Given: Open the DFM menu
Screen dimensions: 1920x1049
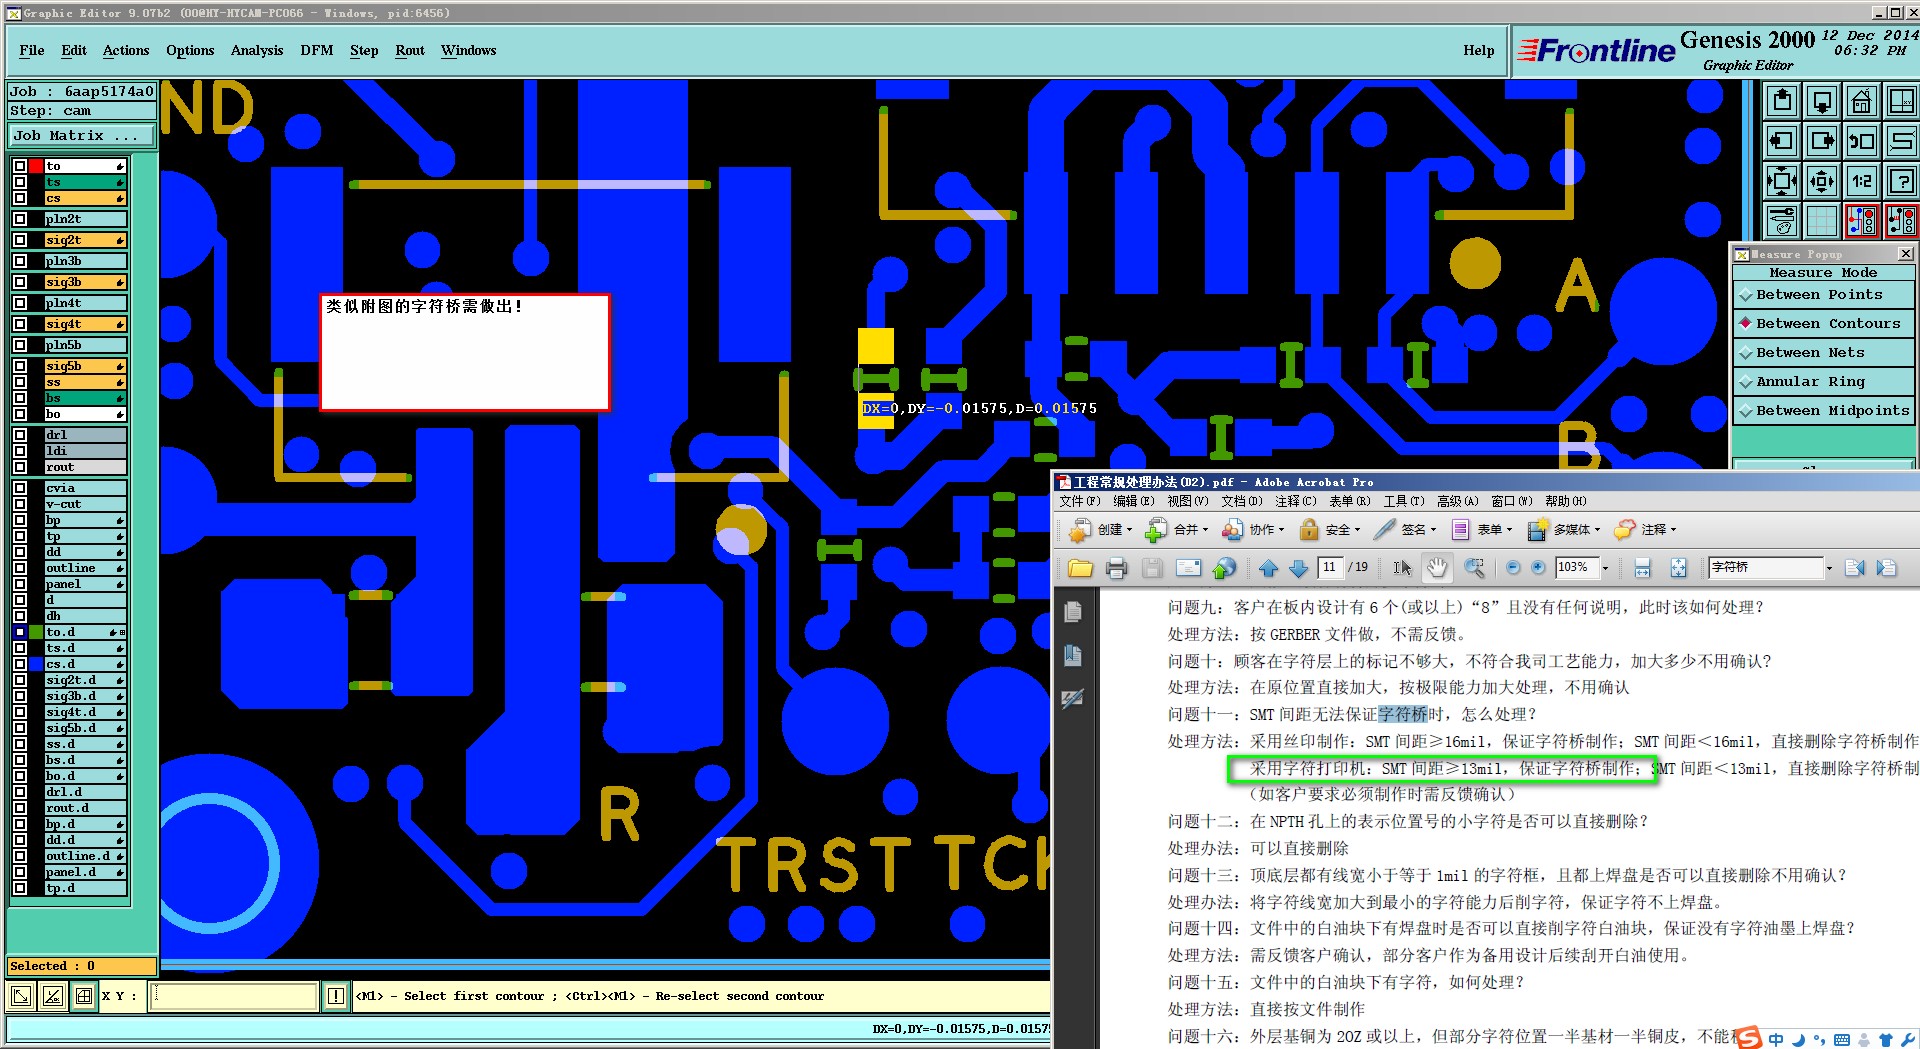Looking at the screenshot, I should pos(317,50).
